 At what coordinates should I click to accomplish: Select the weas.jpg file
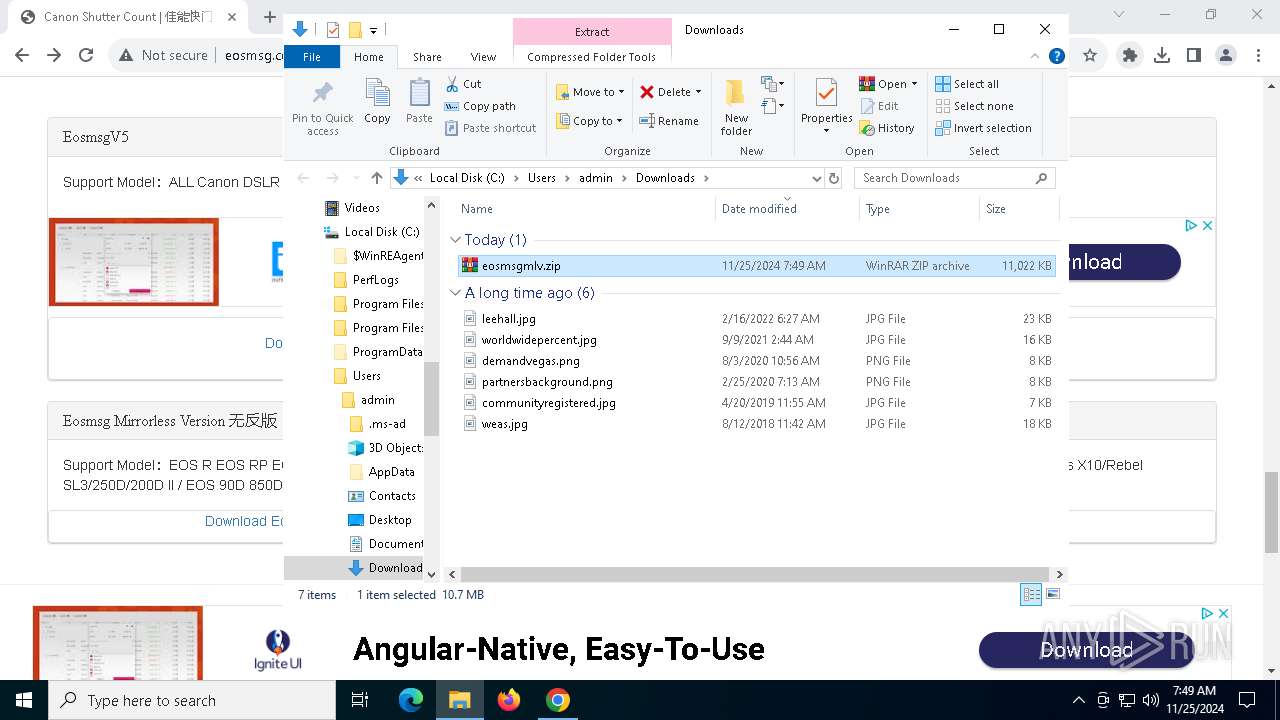point(756,424)
